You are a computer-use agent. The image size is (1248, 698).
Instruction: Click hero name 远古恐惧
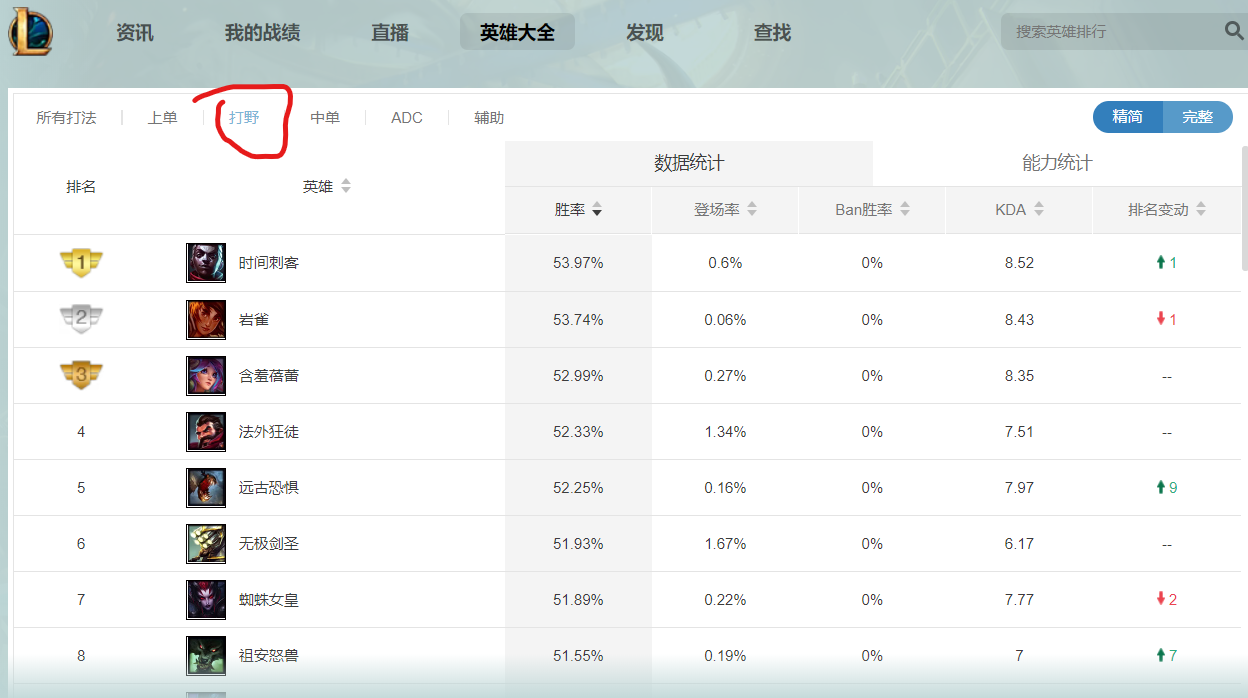269,488
